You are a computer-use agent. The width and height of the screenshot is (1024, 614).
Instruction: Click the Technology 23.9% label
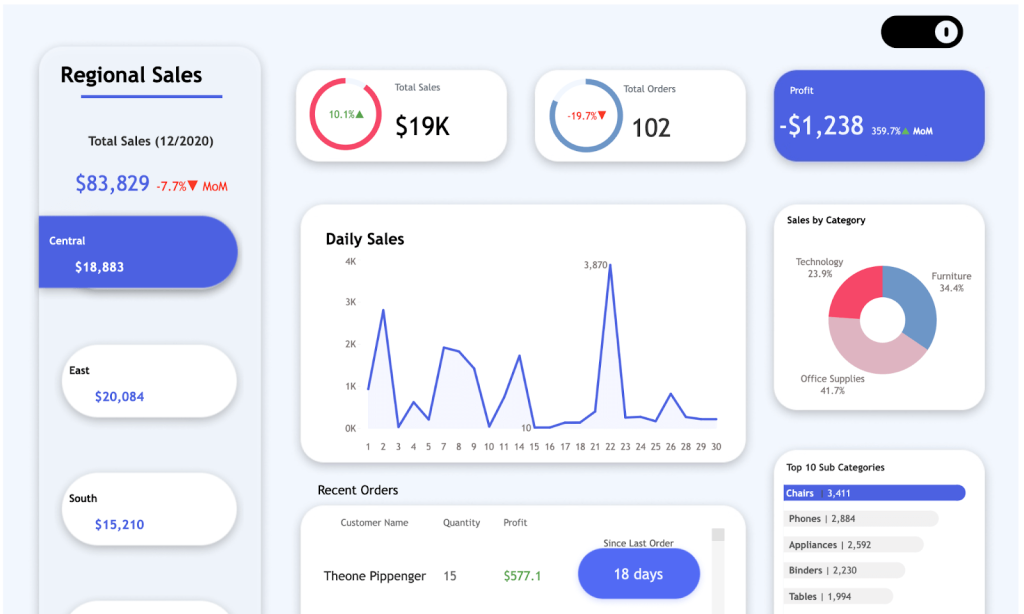coord(820,268)
